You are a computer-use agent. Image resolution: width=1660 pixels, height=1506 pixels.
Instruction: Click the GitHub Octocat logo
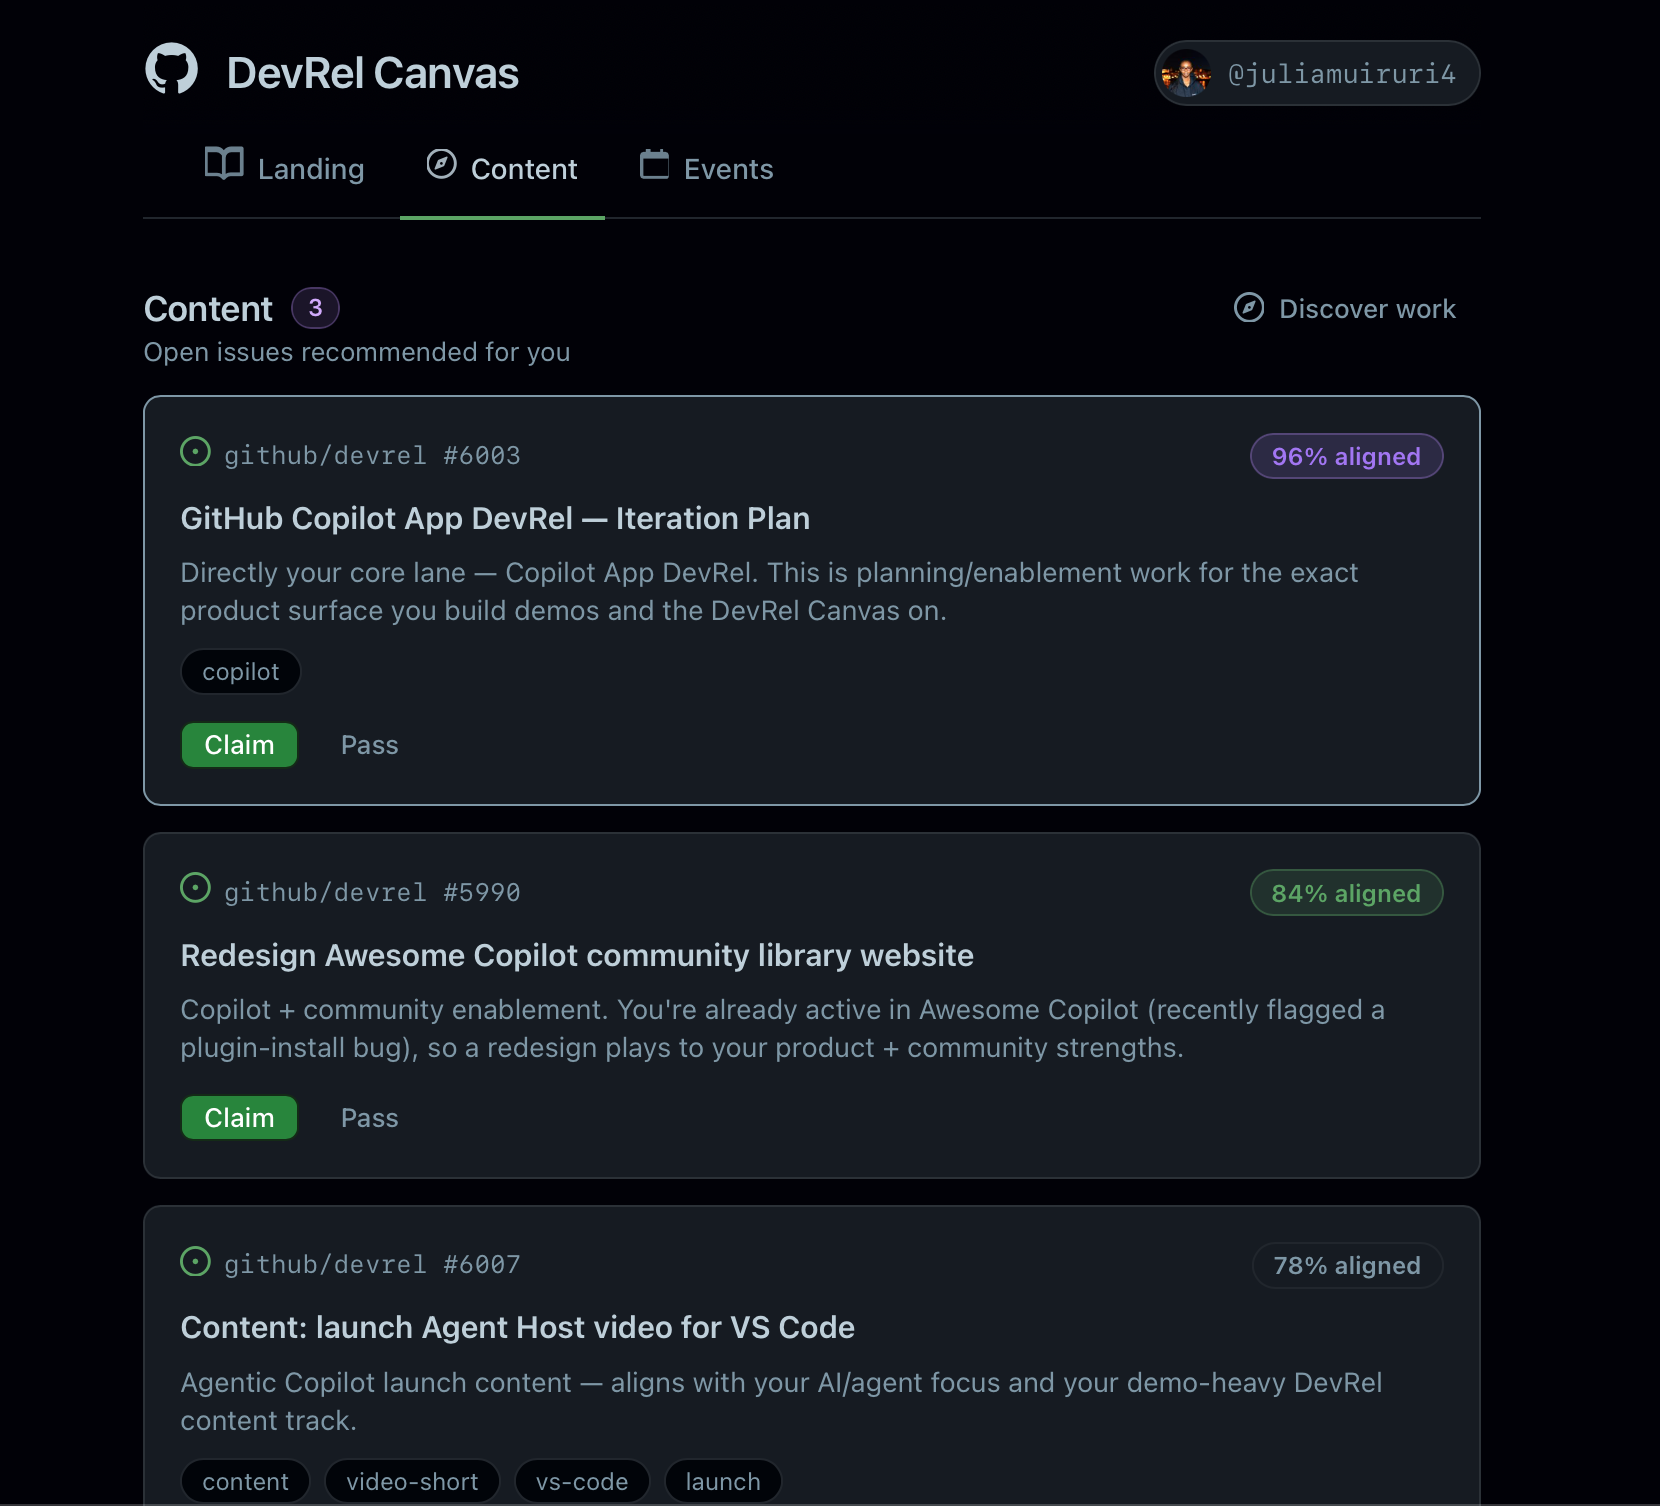(172, 68)
